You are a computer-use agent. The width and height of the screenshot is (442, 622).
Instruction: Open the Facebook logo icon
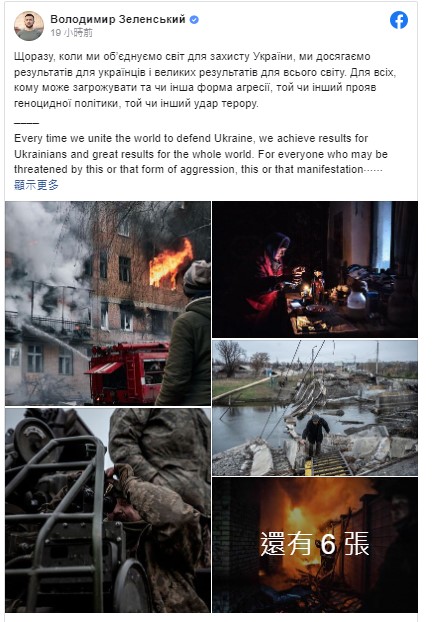(399, 20)
